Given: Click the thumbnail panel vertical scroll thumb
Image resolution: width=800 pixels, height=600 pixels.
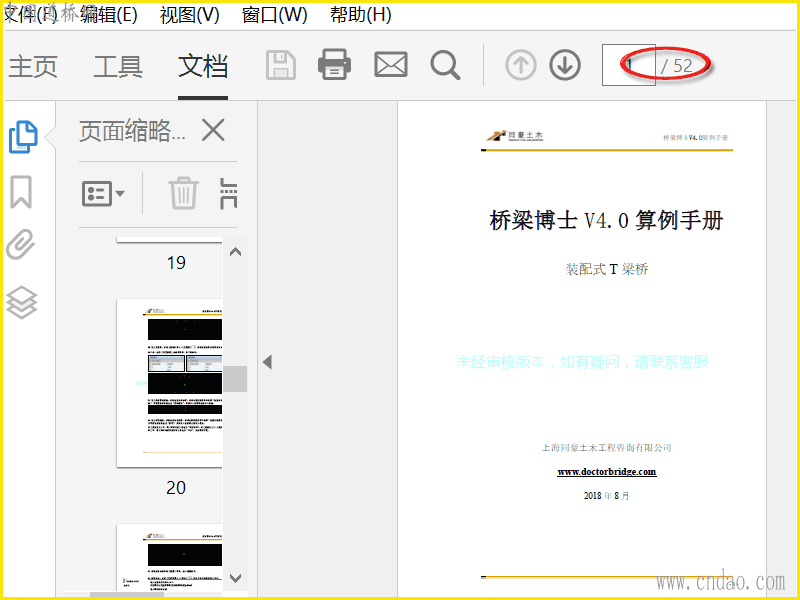Looking at the screenshot, I should (x=235, y=379).
